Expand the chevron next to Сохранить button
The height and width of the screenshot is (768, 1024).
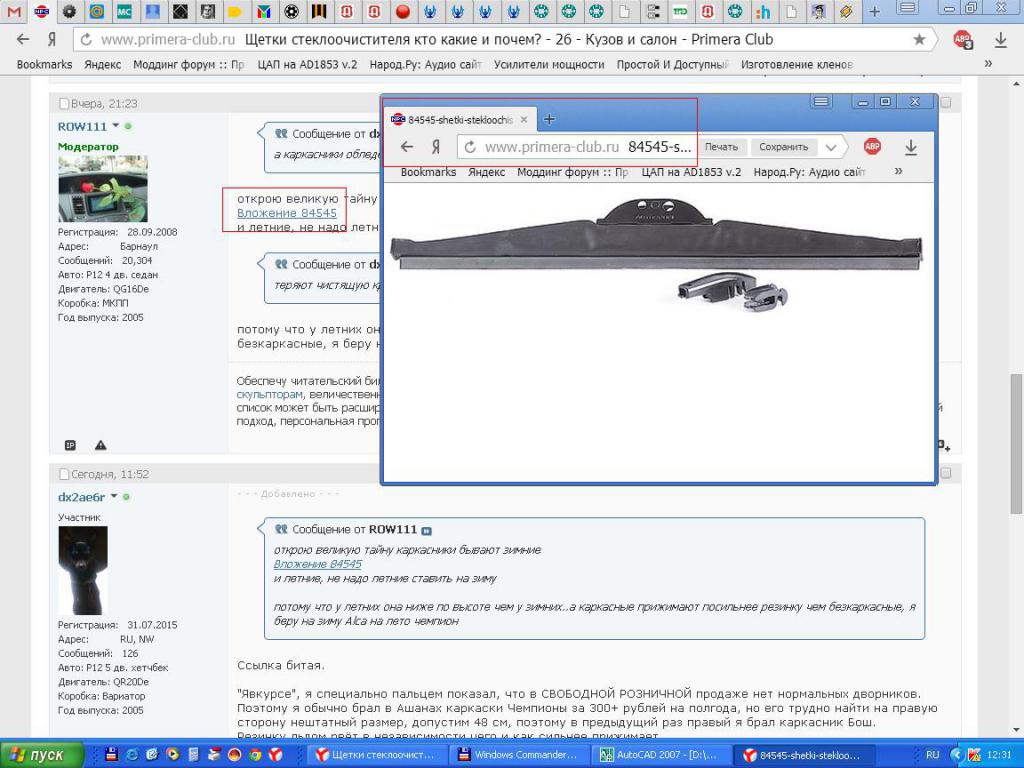(x=830, y=147)
